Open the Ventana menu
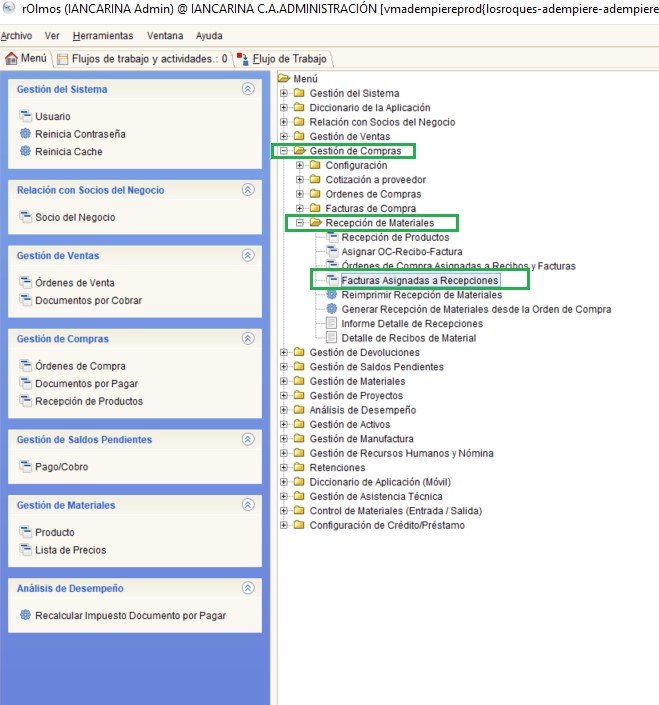Viewport: 659px width, 705px height. [165, 36]
